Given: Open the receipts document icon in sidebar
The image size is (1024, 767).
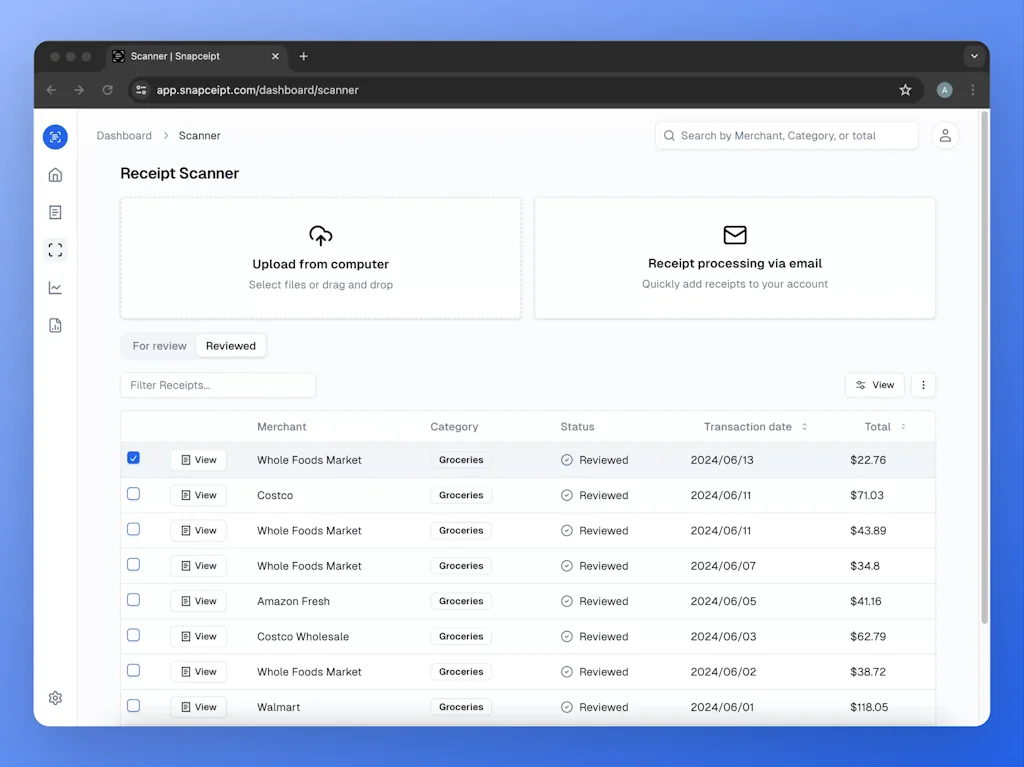Looking at the screenshot, I should pyautogui.click(x=55, y=212).
